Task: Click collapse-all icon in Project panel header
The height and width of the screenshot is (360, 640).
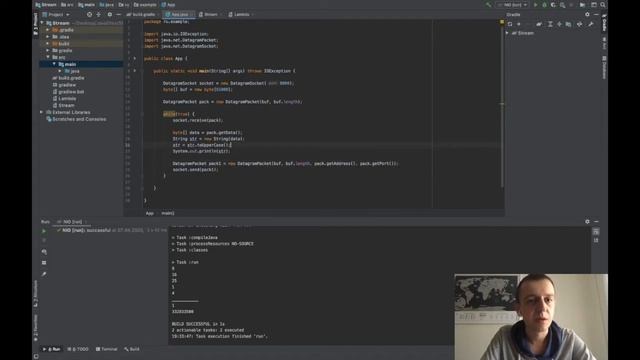Action: point(98,14)
